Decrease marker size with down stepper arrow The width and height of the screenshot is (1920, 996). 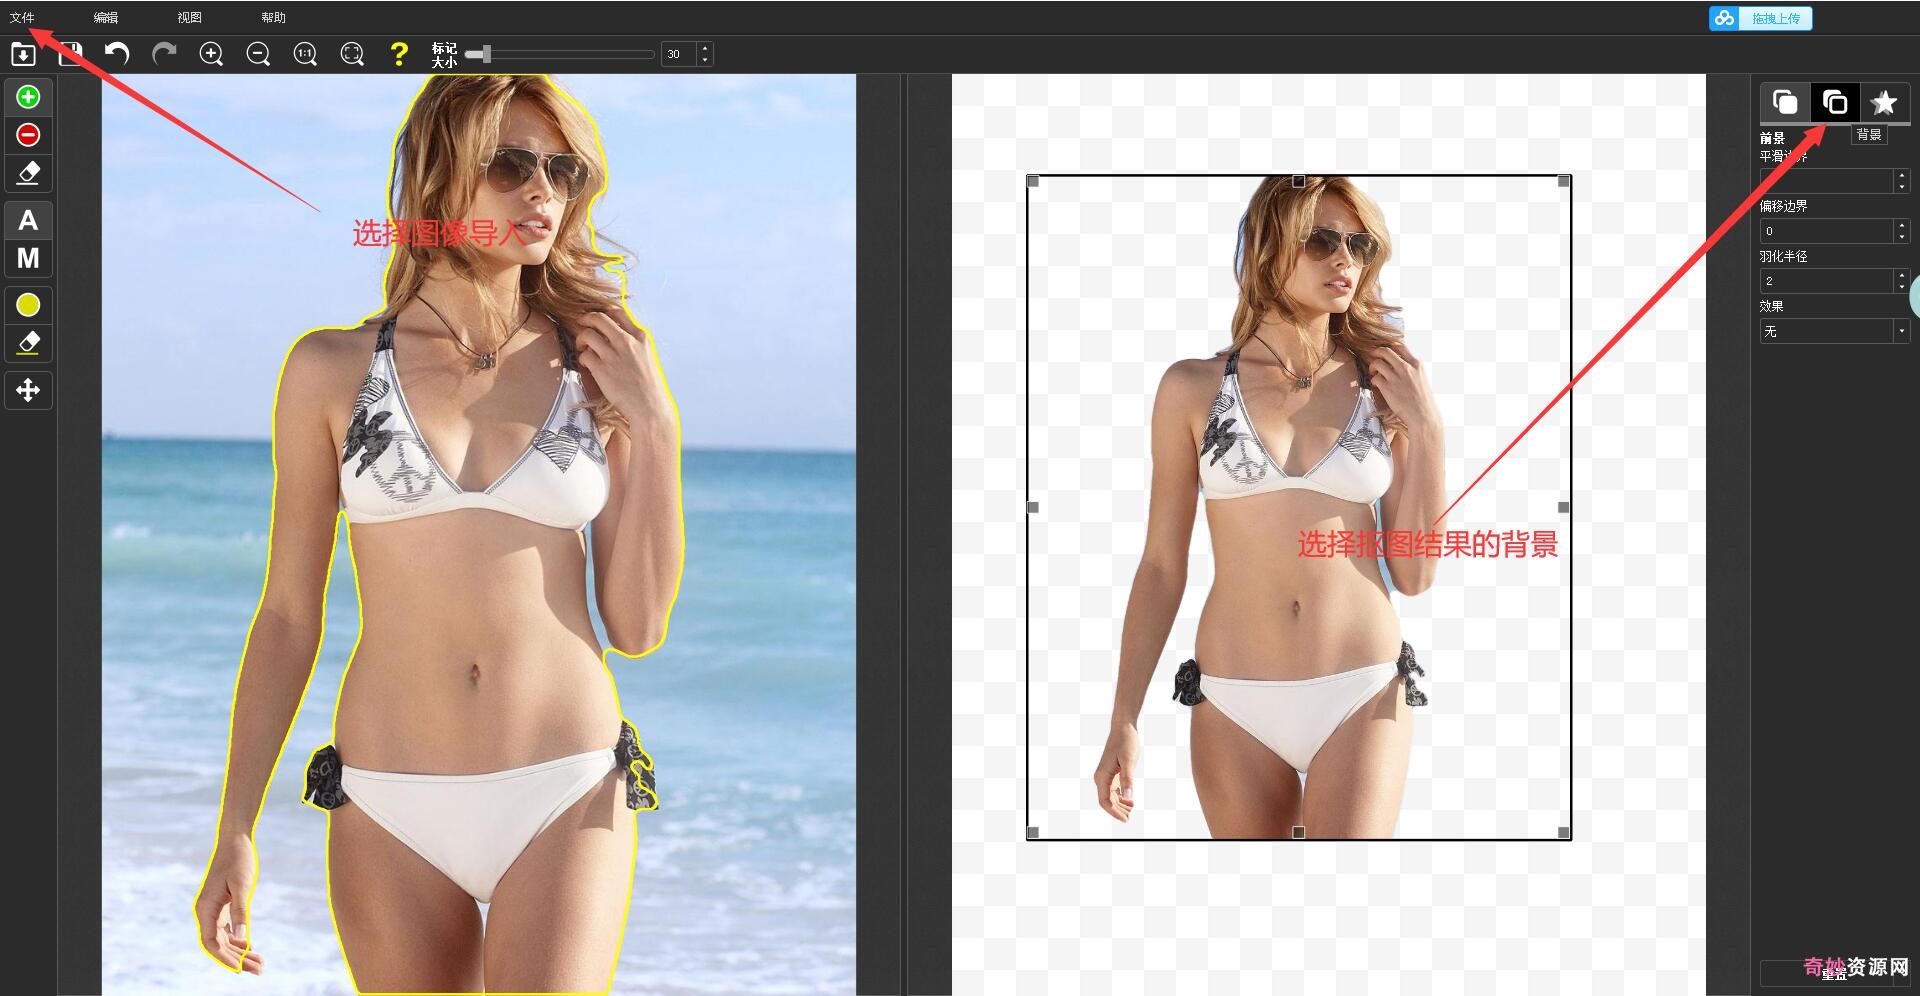click(705, 60)
